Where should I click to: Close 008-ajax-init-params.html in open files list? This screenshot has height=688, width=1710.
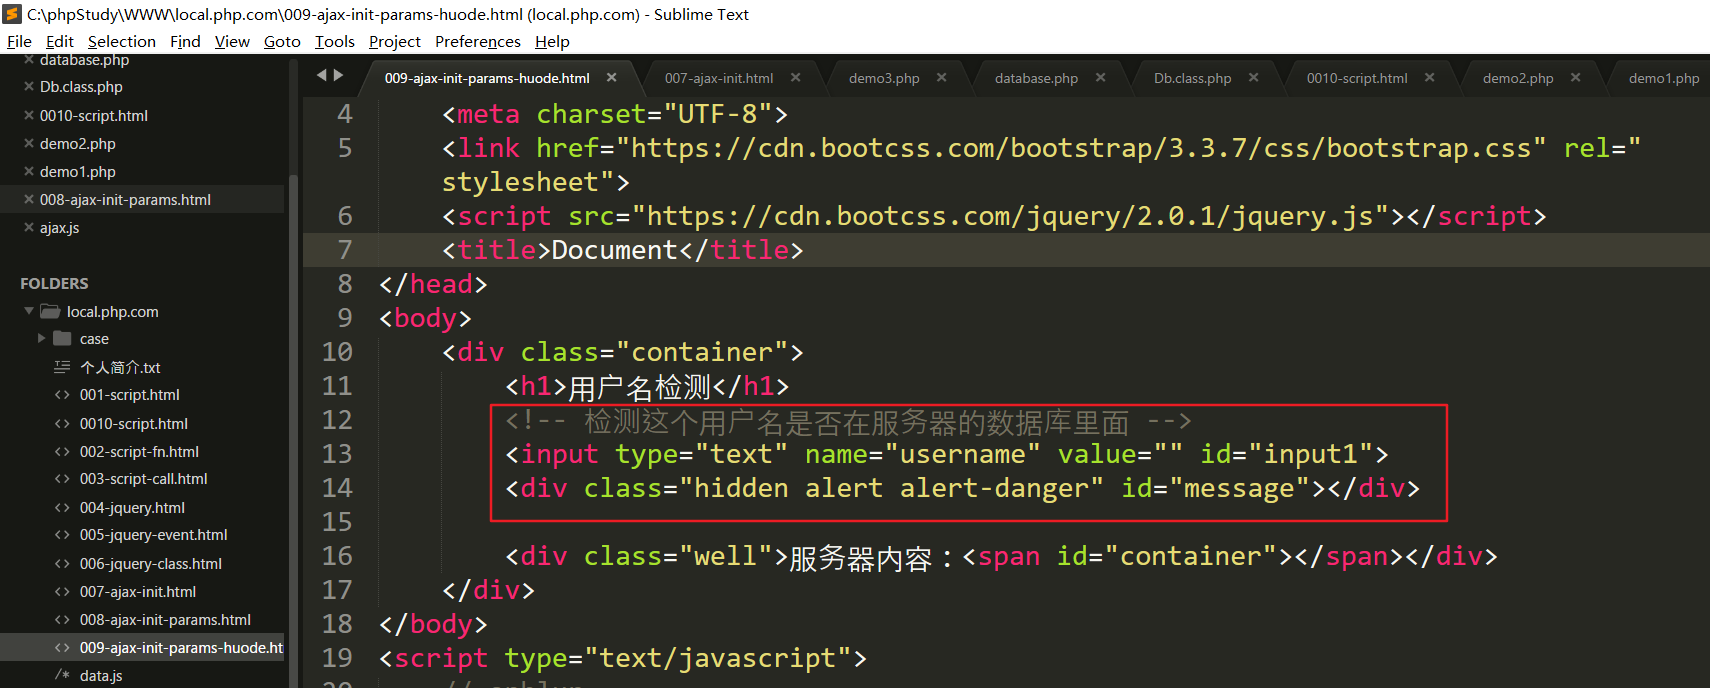(29, 200)
